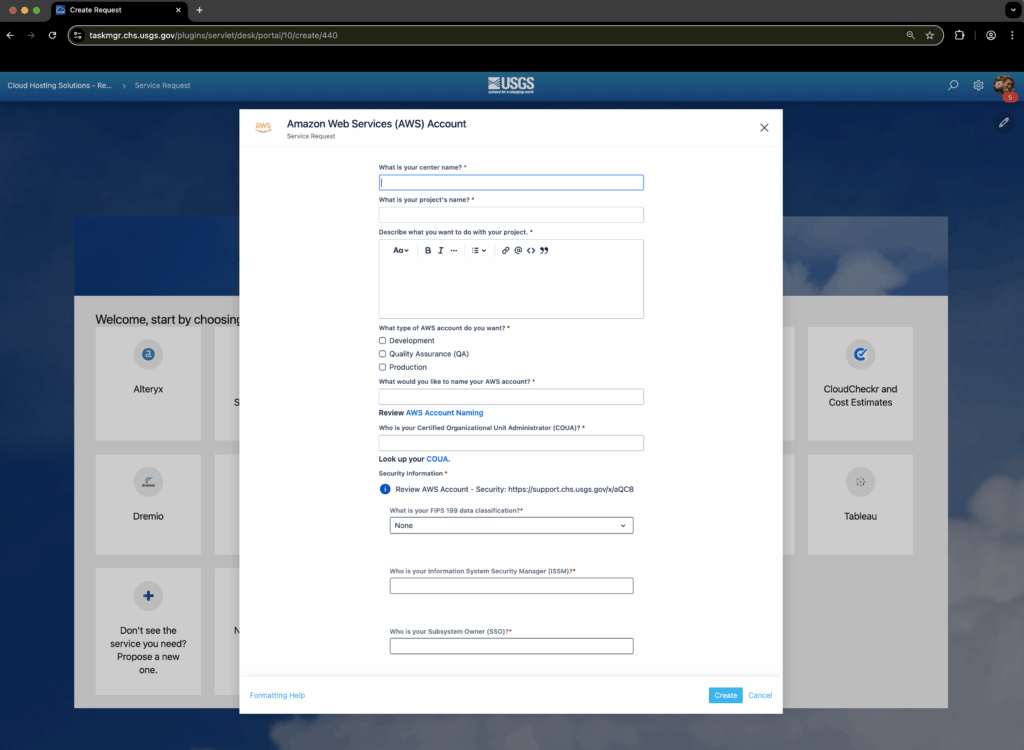Open browser extensions puzzle icon
This screenshot has width=1024, height=750.
(x=959, y=35)
